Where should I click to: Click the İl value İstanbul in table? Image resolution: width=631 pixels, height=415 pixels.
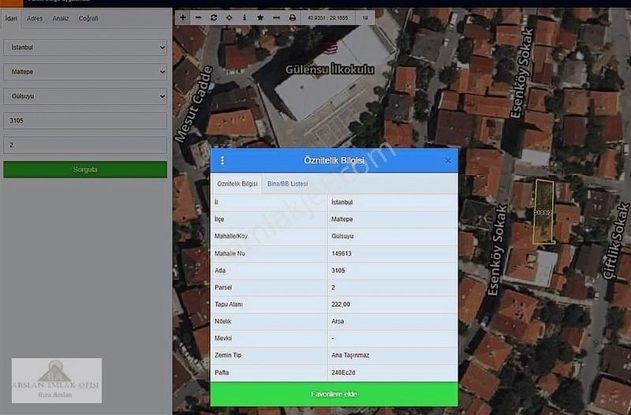click(x=342, y=202)
